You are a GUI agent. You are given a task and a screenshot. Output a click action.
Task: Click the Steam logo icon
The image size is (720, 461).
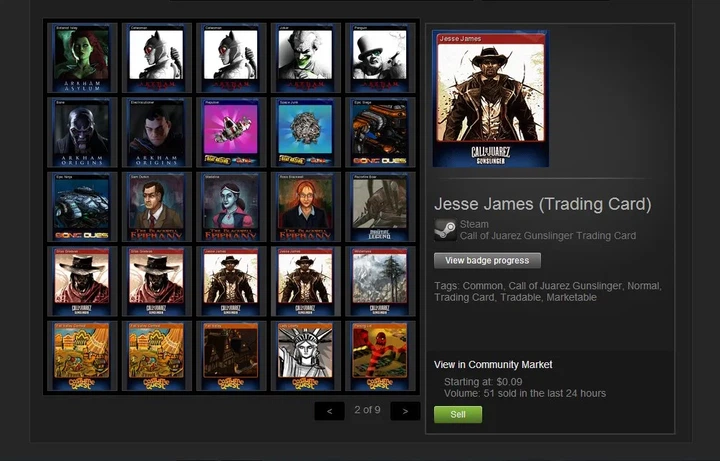tap(445, 230)
